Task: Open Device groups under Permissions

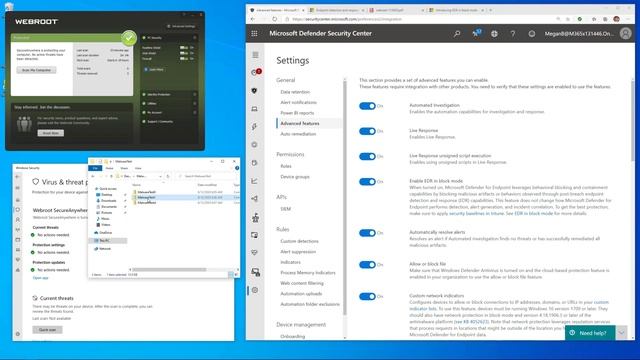Action: (295, 177)
